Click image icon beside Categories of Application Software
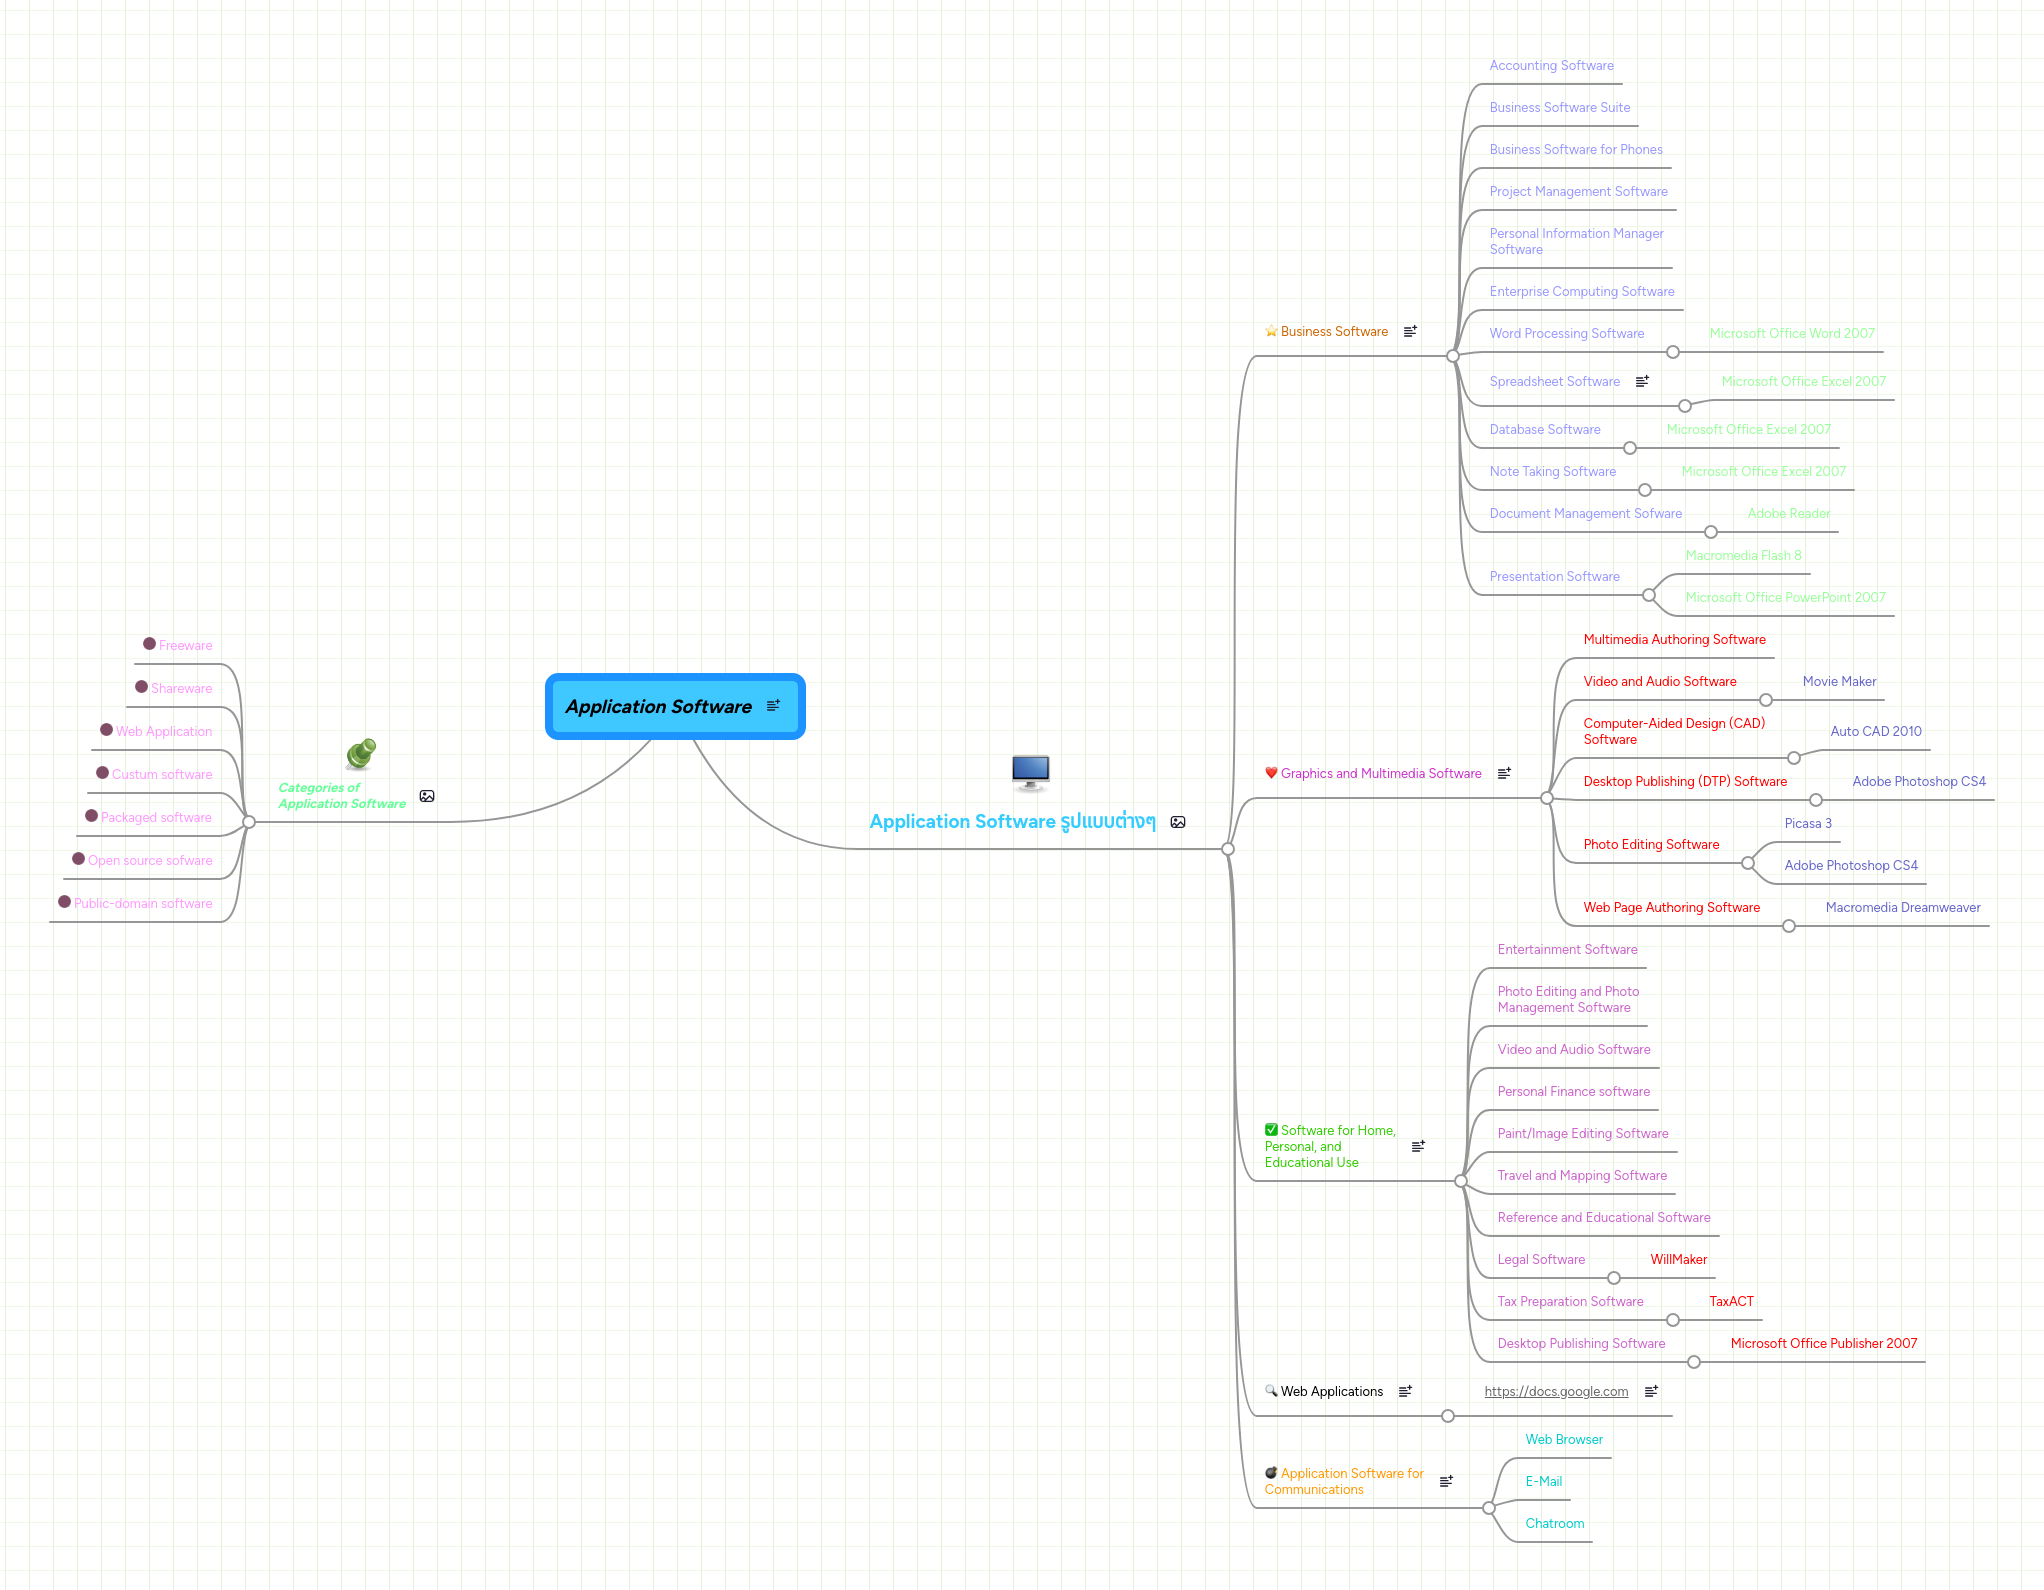 pos(427,796)
